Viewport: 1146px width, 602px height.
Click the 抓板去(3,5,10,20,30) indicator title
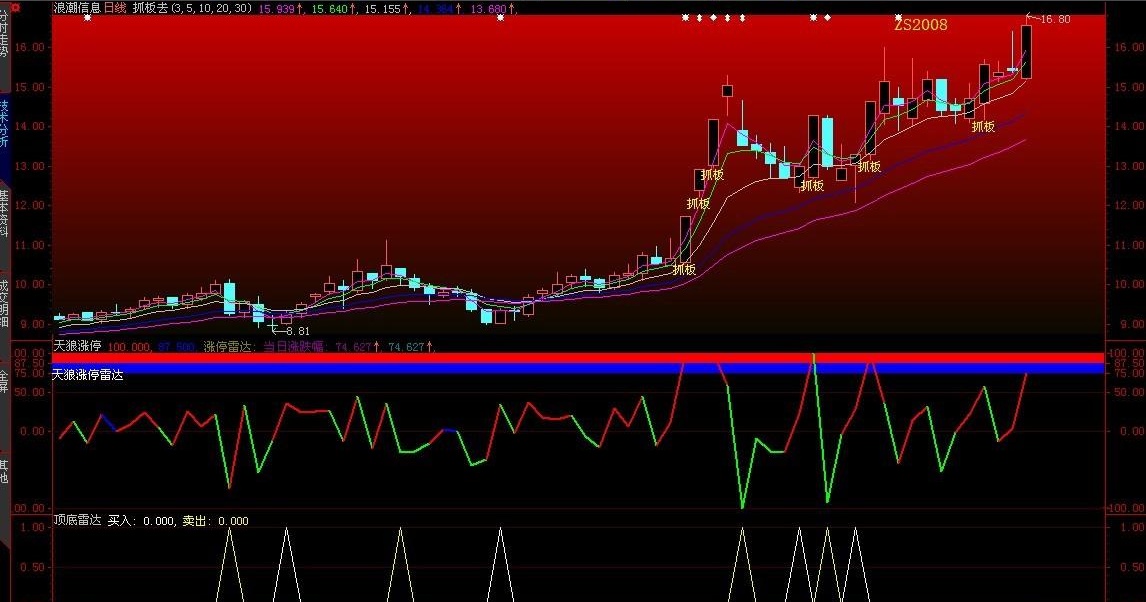point(192,8)
